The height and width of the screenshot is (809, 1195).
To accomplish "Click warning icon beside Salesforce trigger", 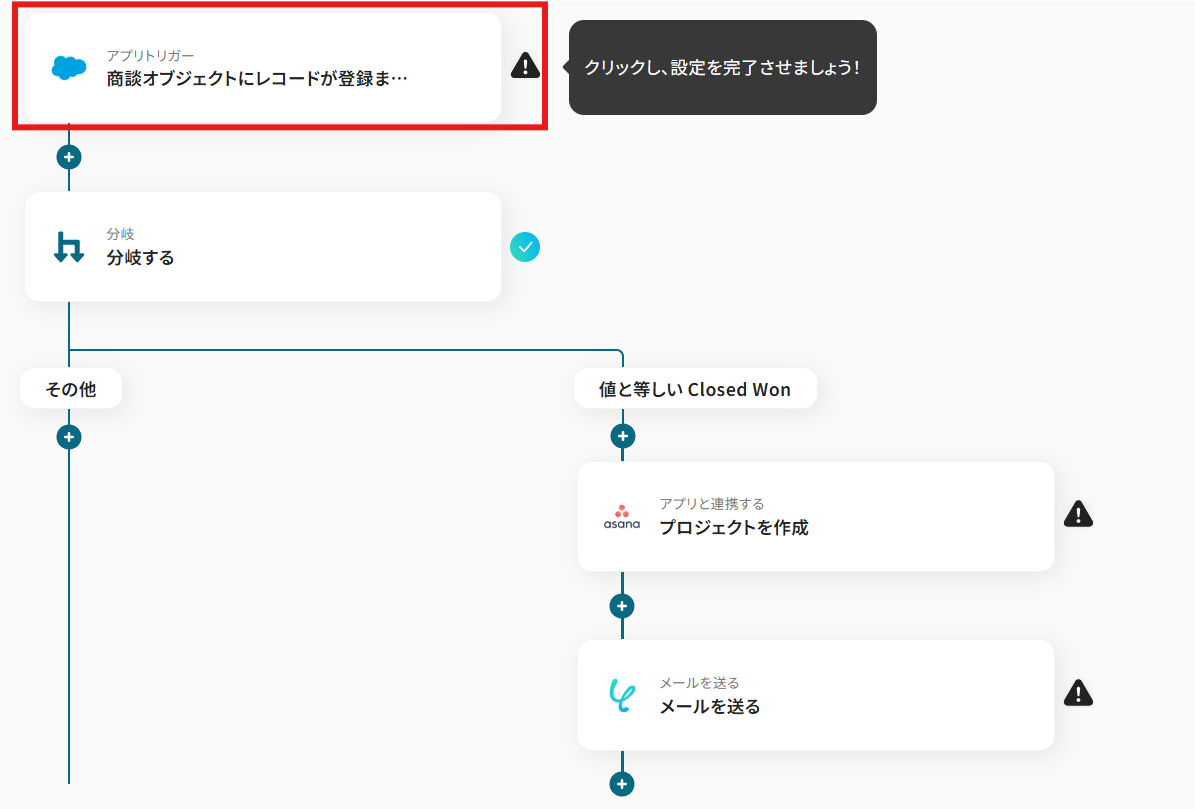I will coord(525,66).
